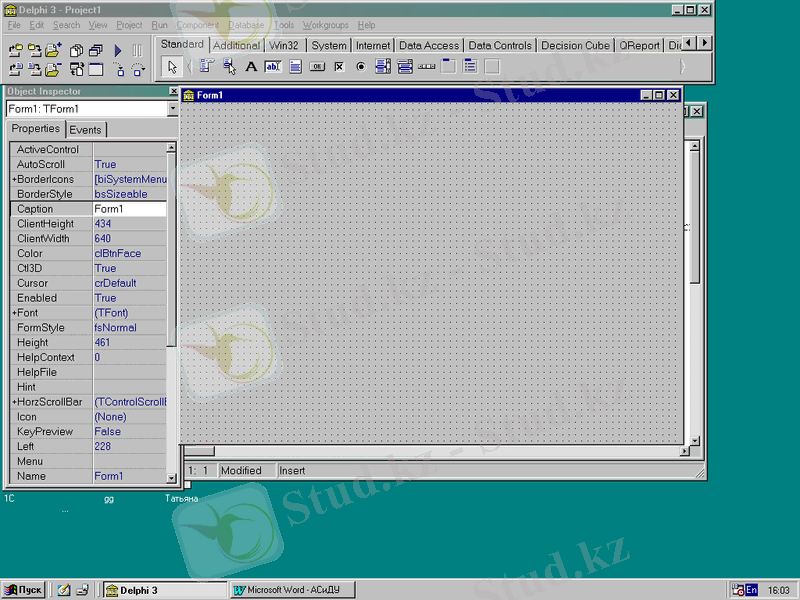Select the ScrollBar component in the palette
The image size is (800, 600).
427,67
